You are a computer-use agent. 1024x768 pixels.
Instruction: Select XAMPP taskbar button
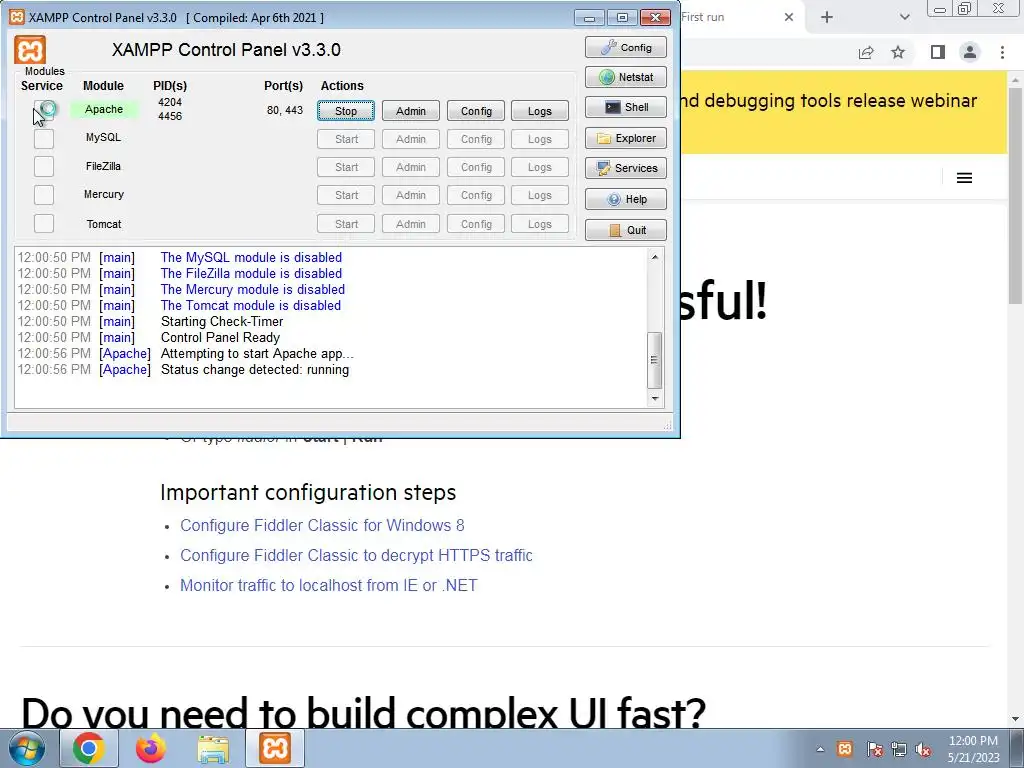tap(275, 748)
